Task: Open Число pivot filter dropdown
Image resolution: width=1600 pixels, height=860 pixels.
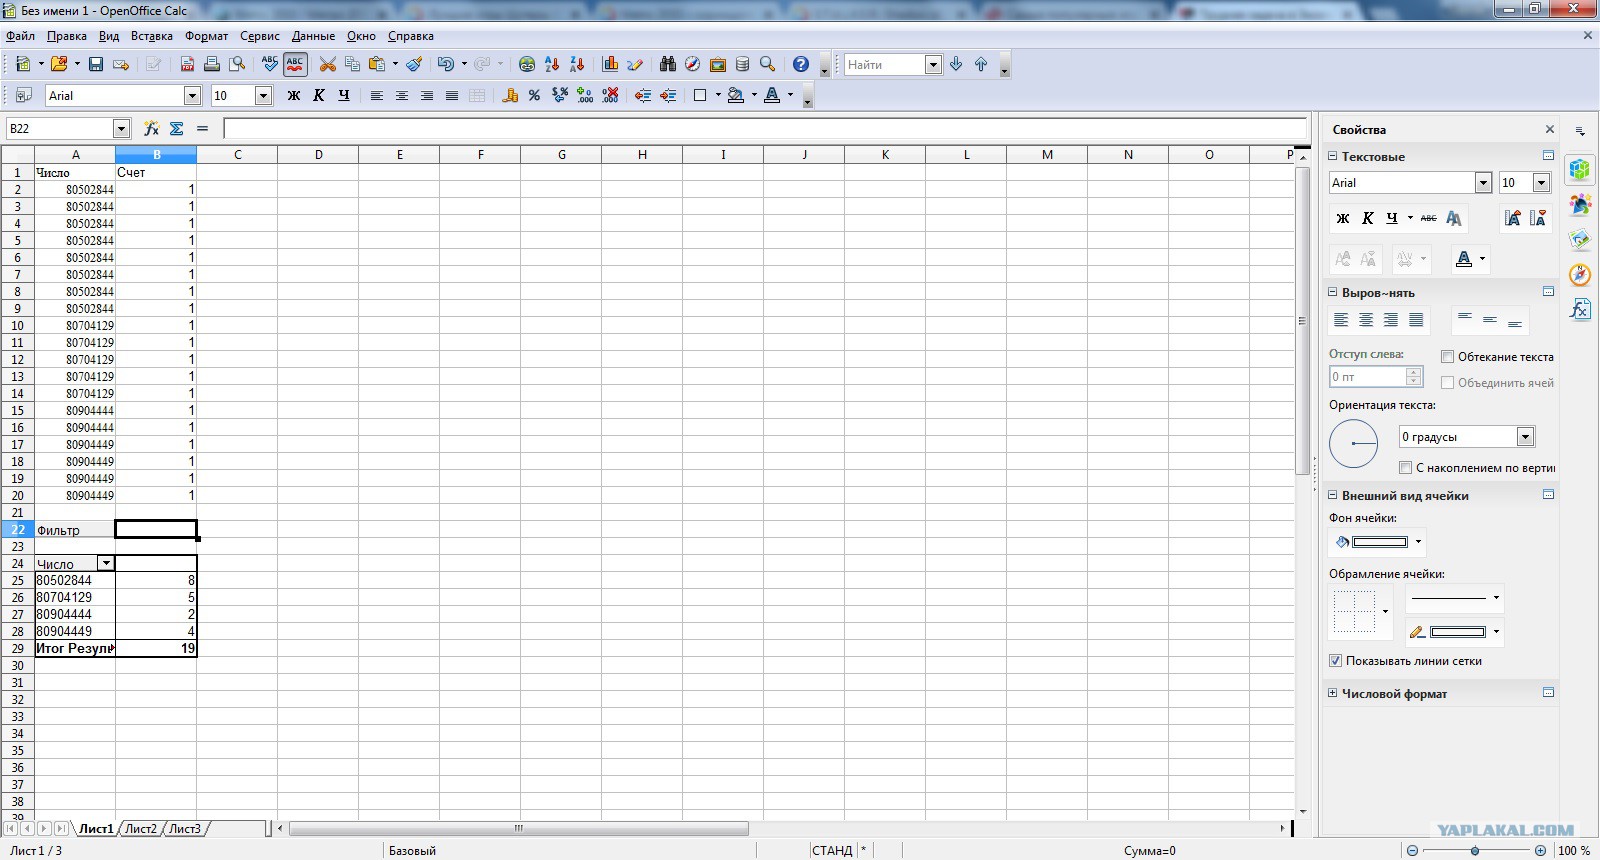Action: [105, 564]
